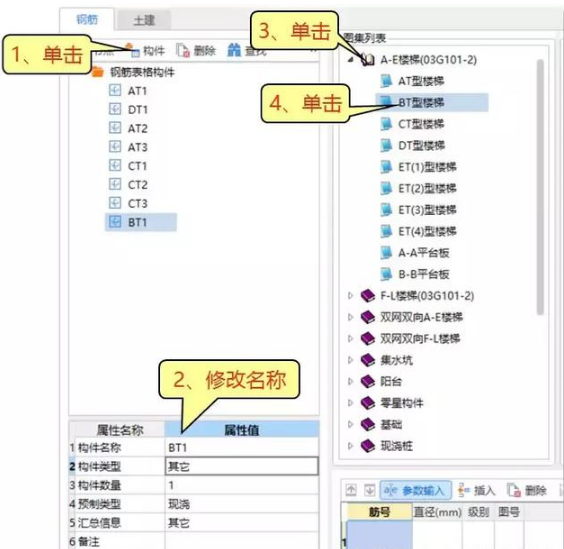564x549 pixels.
Task: Click the 属性值 column header
Action: pyautogui.click(x=242, y=430)
